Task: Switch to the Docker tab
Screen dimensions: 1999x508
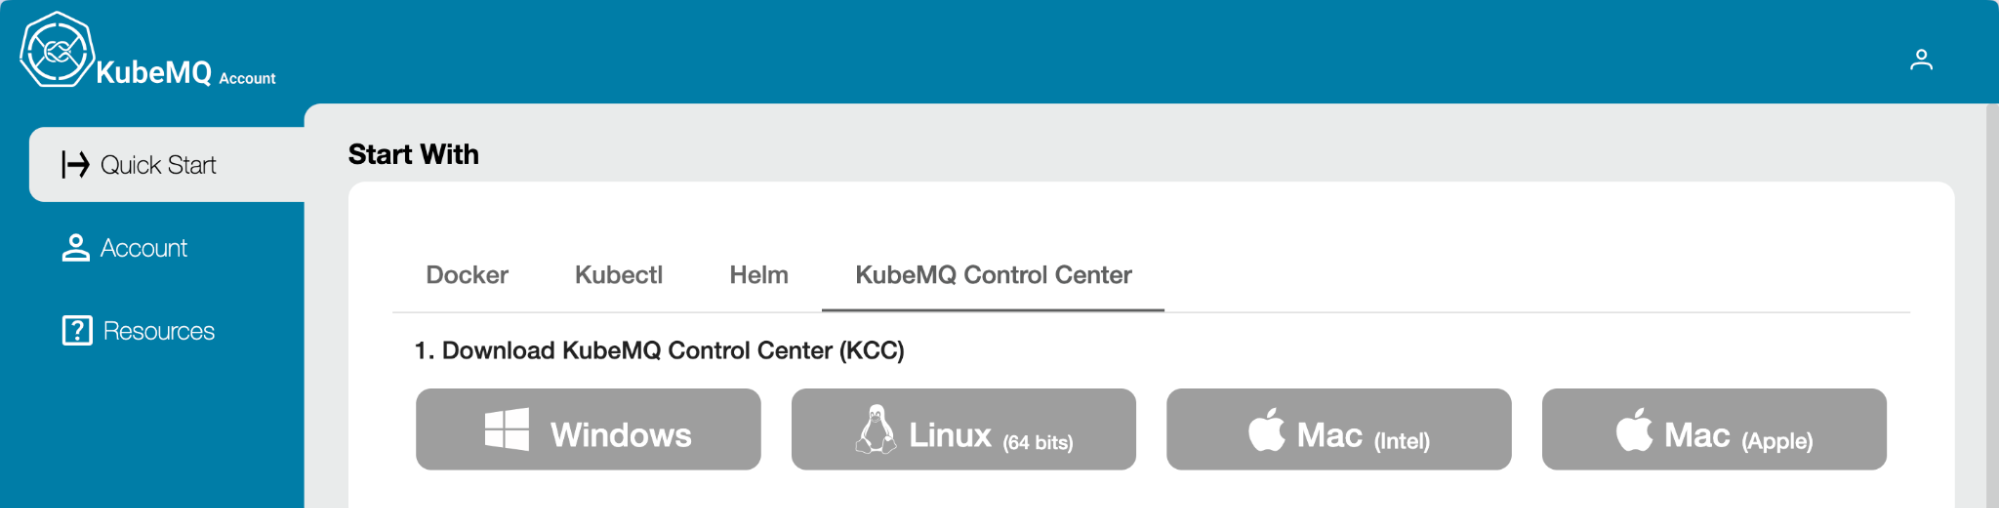Action: tap(467, 275)
